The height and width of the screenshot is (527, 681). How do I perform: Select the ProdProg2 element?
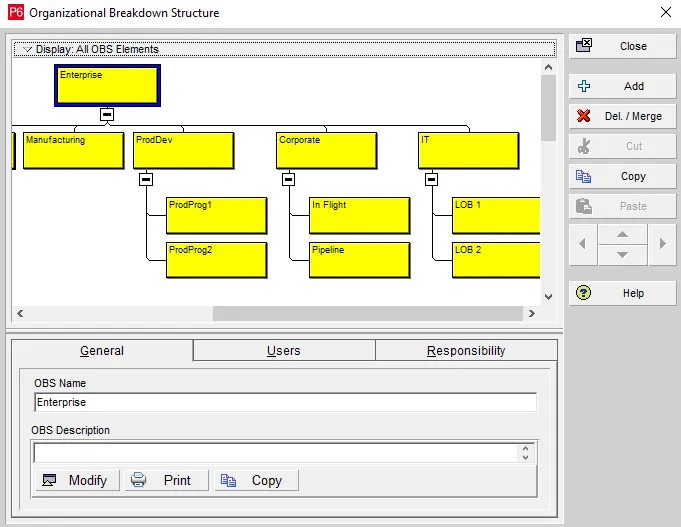click(217, 260)
